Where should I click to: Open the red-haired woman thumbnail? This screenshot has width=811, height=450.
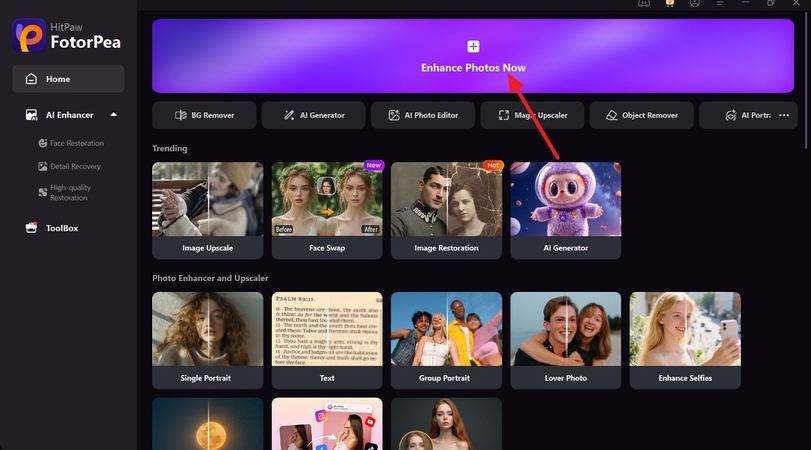(446, 424)
